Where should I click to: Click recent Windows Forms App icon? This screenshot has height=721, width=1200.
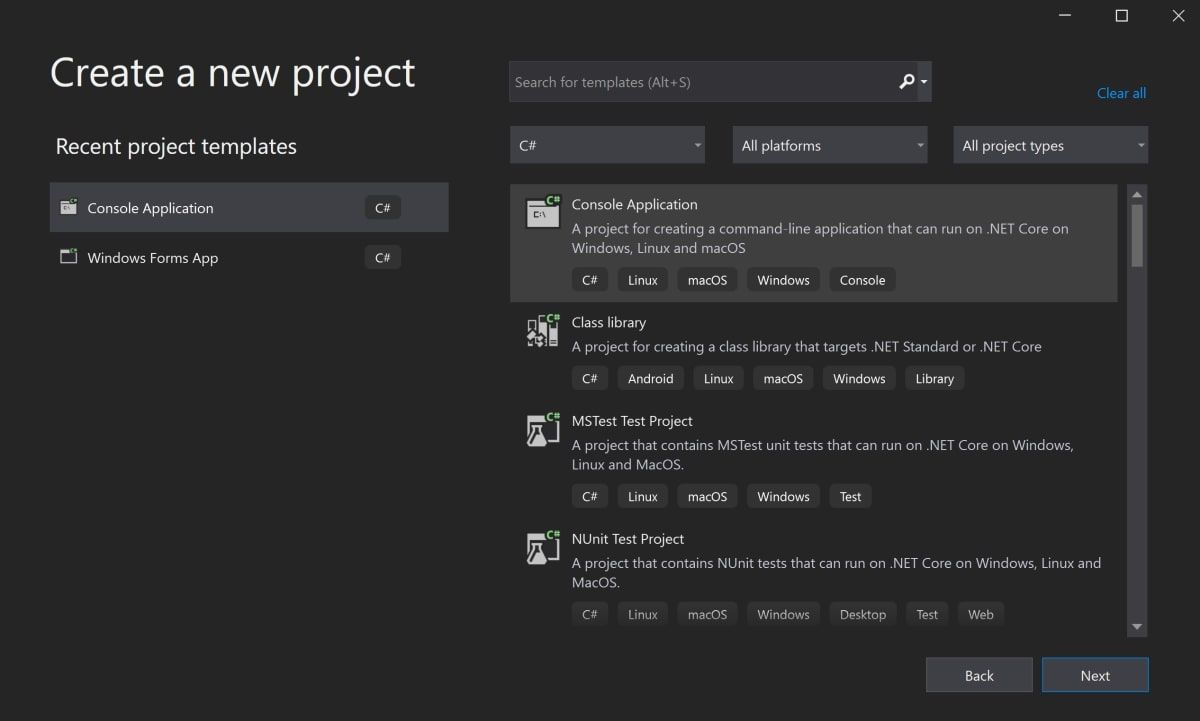pyautogui.click(x=68, y=257)
